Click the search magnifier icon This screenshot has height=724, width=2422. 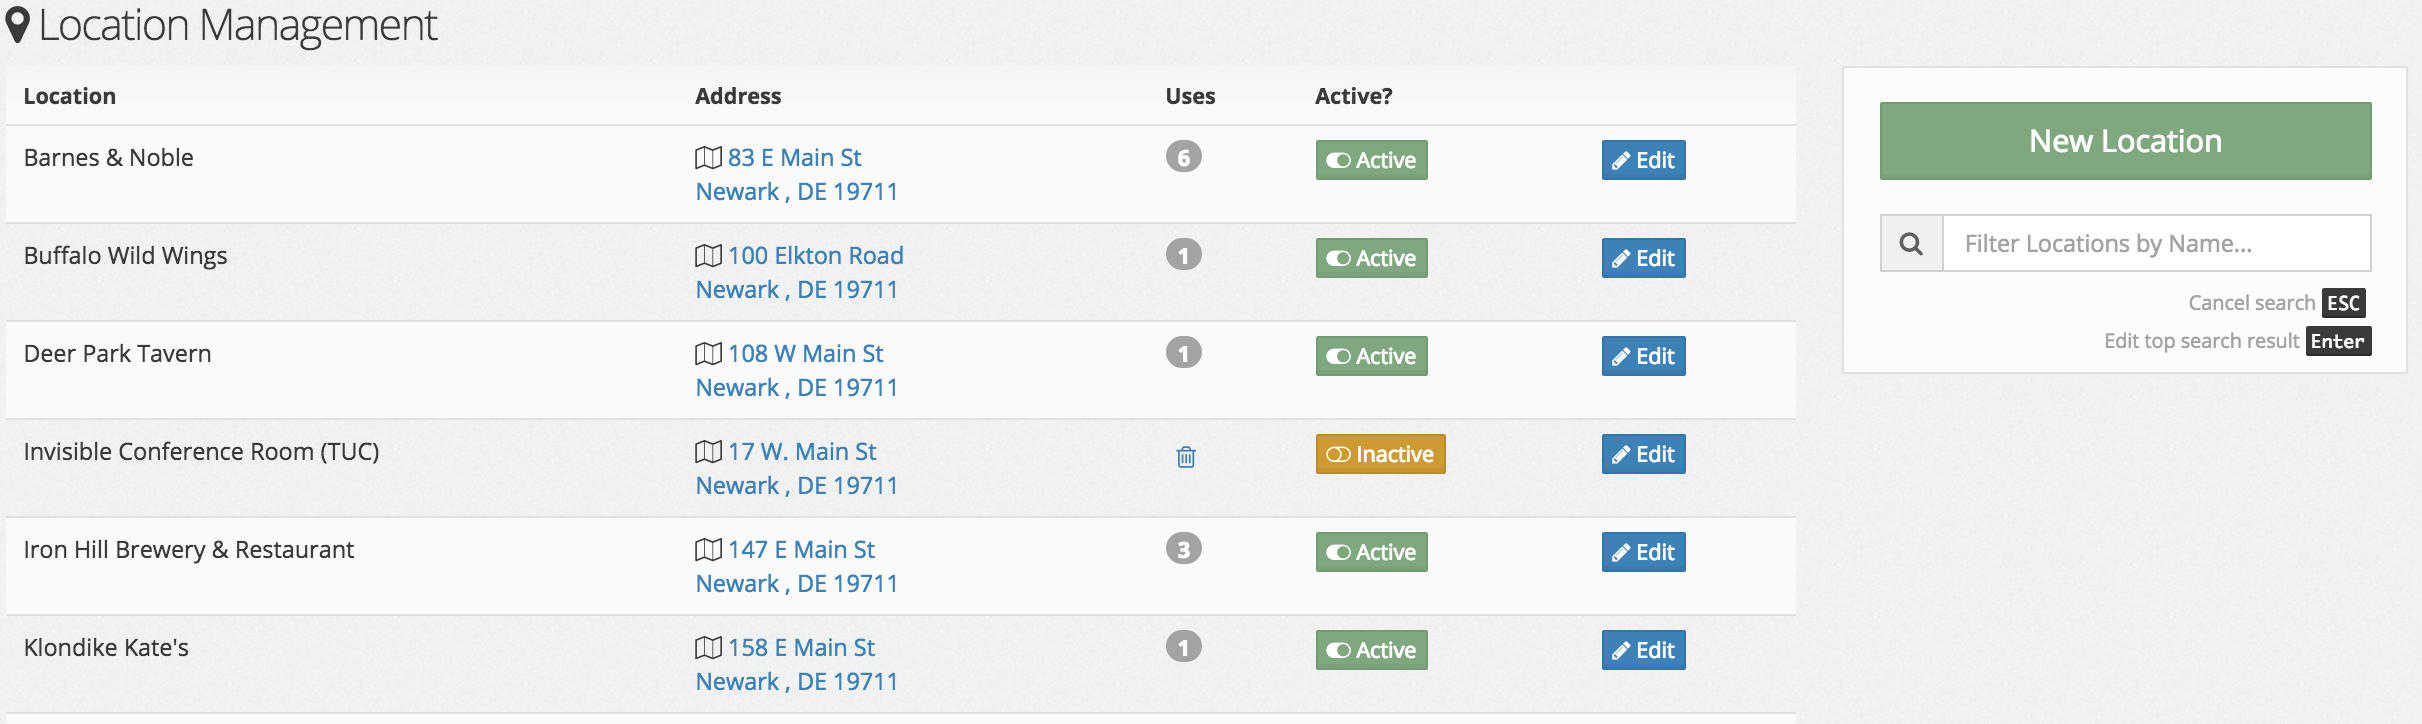click(x=1911, y=243)
